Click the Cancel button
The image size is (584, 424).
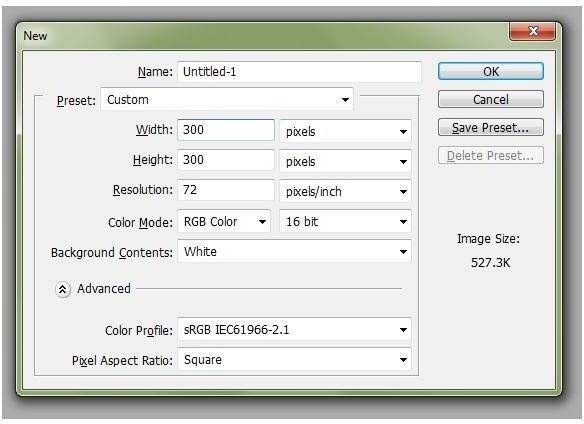pyautogui.click(x=491, y=99)
